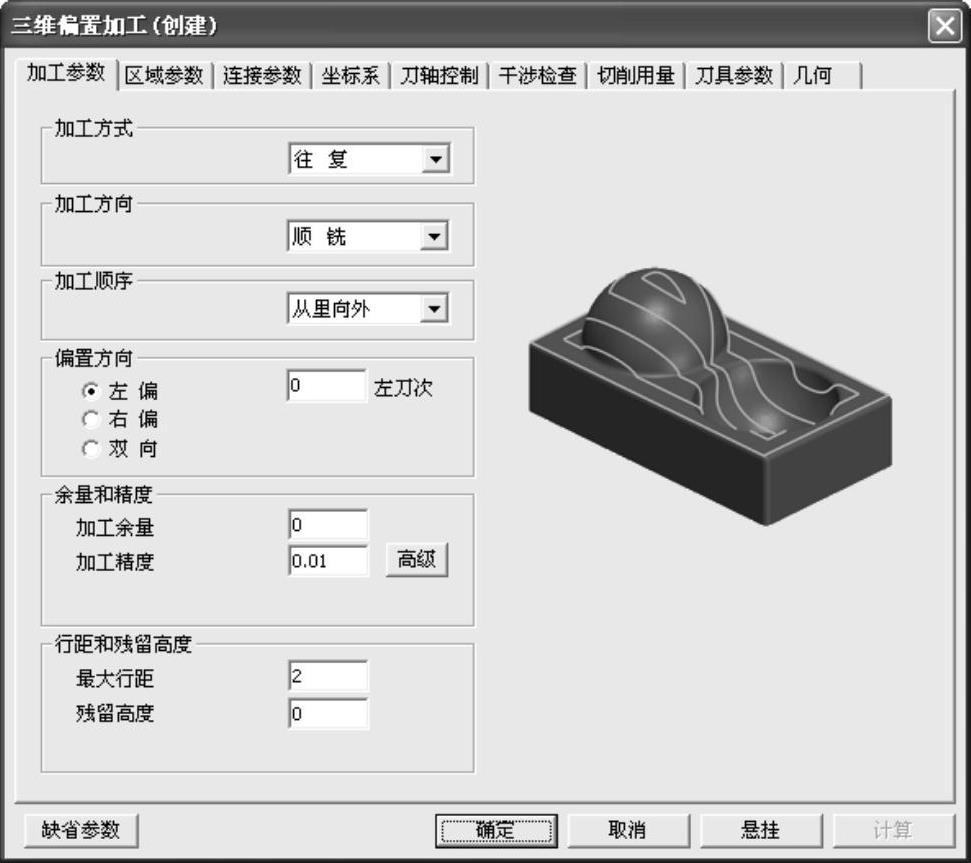971x863 pixels.
Task: Switch to the 几何 tab
Action: 812,76
